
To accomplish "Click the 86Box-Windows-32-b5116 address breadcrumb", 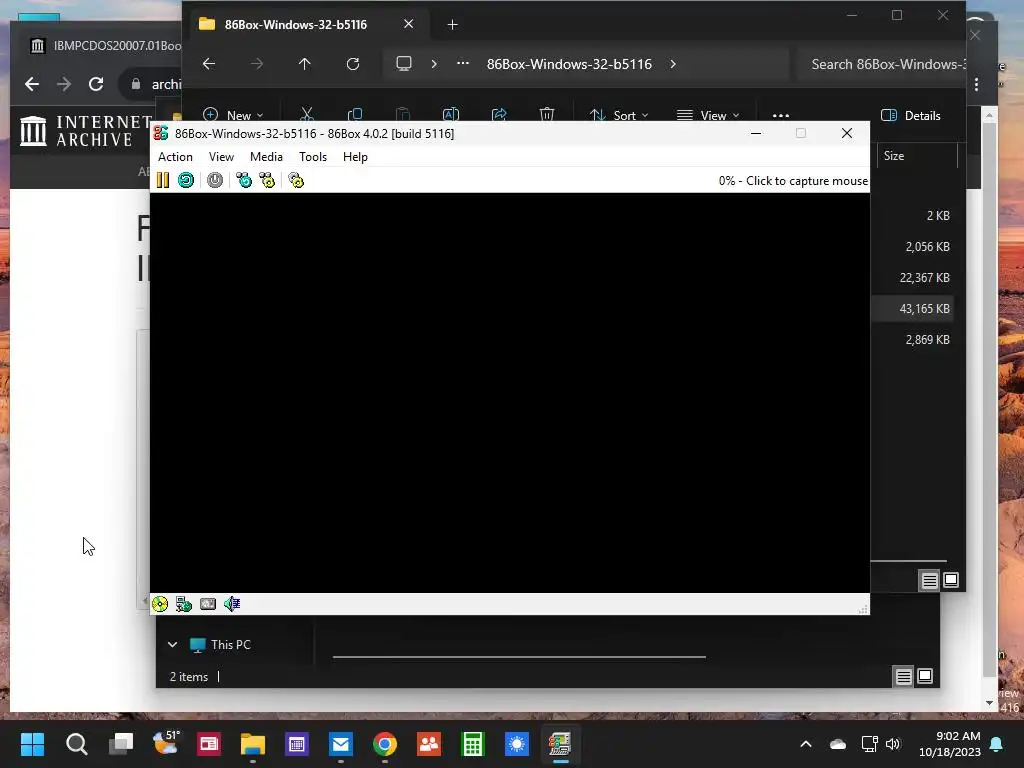I will point(569,64).
